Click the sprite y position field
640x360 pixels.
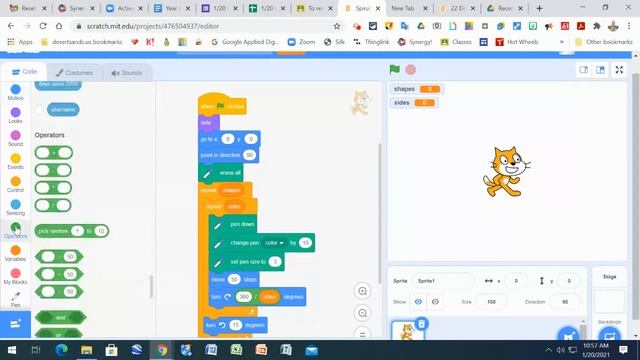click(x=569, y=281)
